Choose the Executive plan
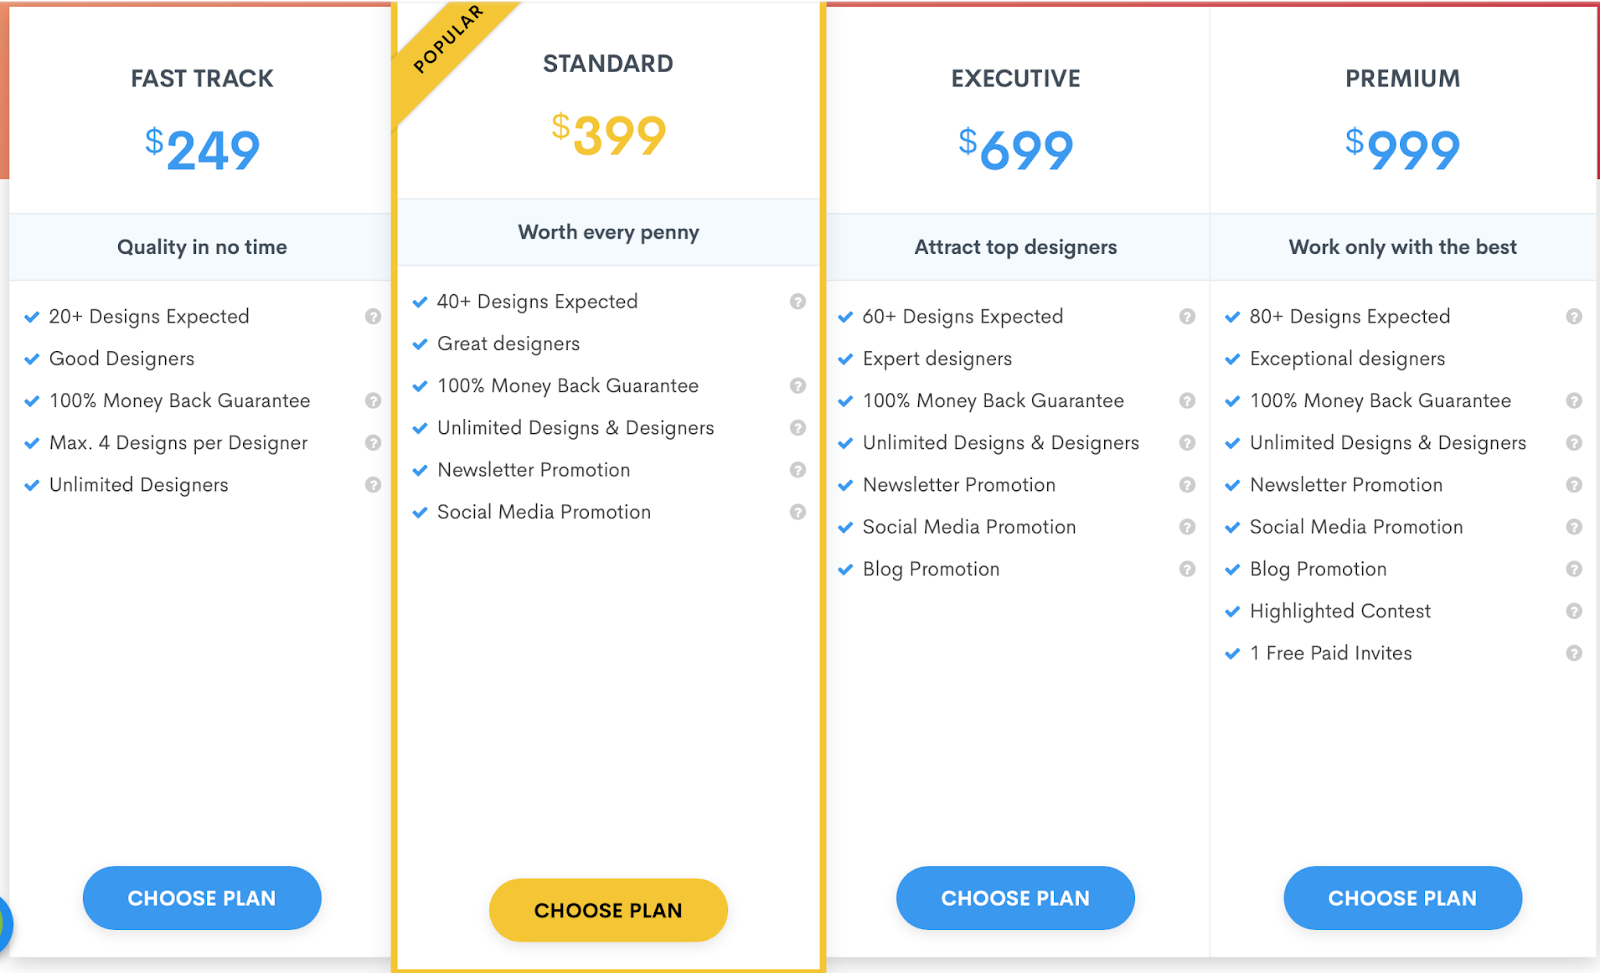 click(1015, 898)
